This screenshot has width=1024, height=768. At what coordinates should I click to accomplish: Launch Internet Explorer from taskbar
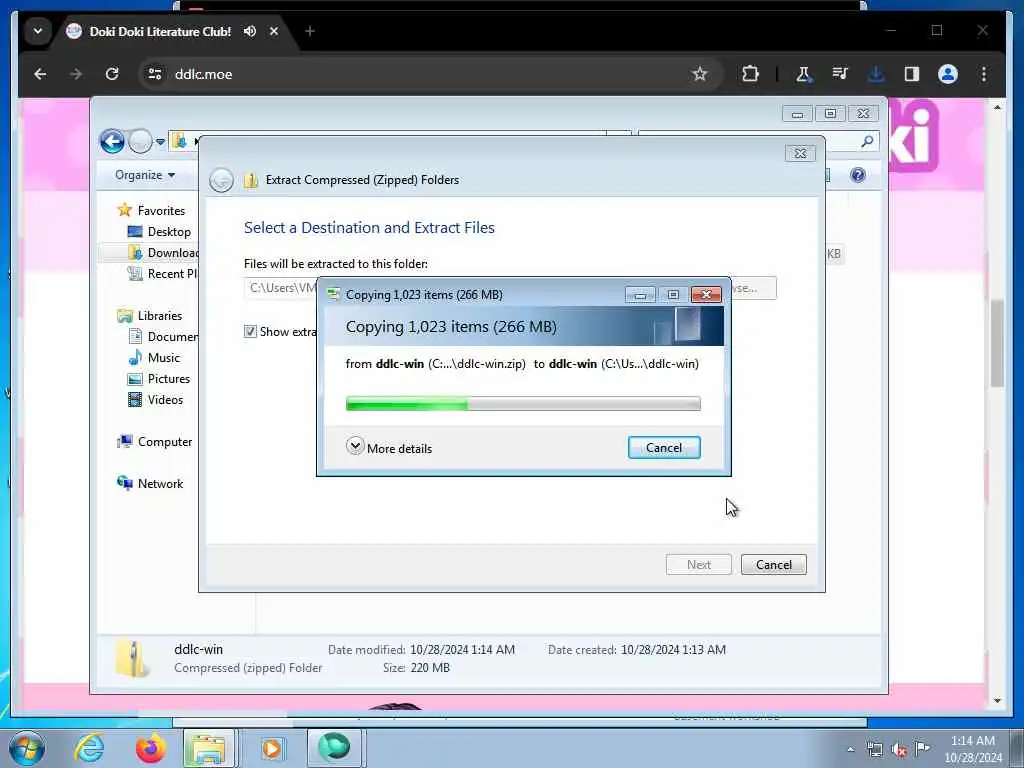pos(89,748)
